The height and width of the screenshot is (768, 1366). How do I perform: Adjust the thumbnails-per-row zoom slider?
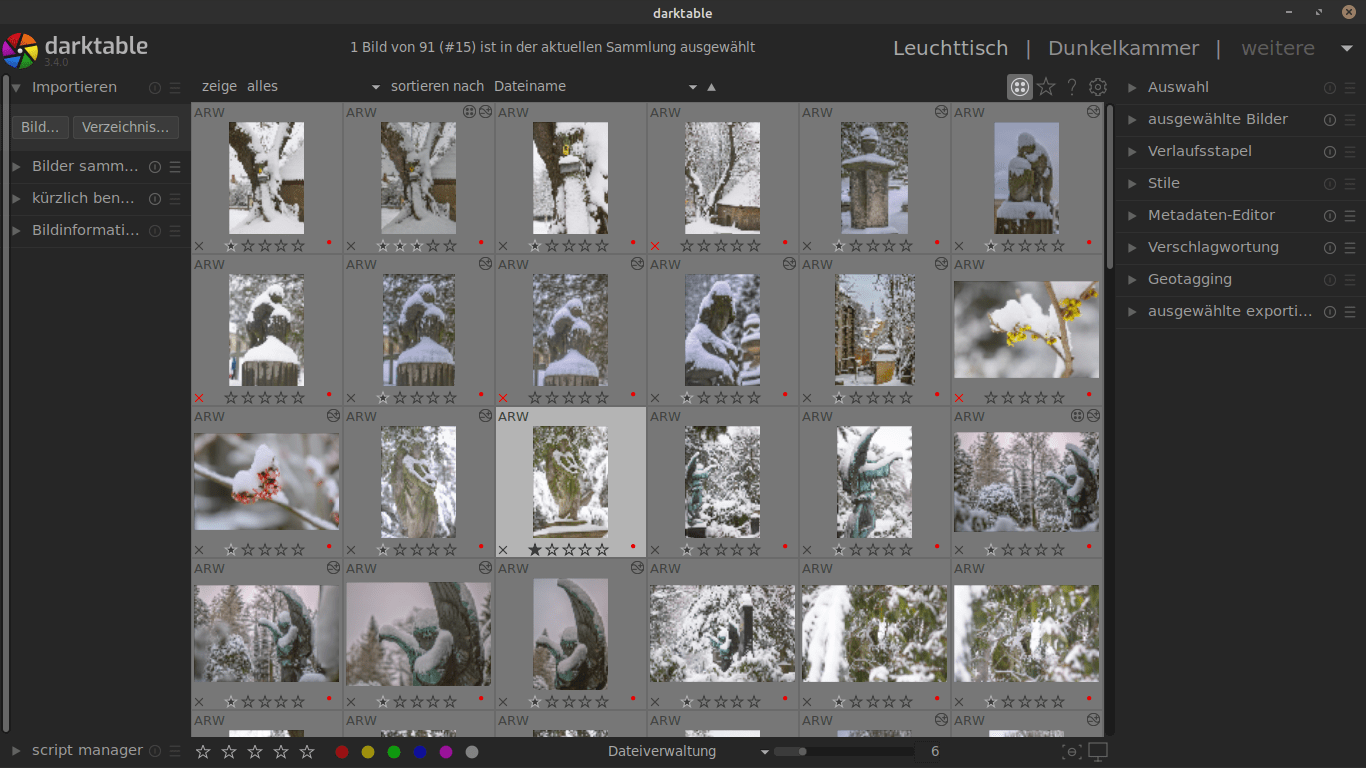[x=844, y=752]
